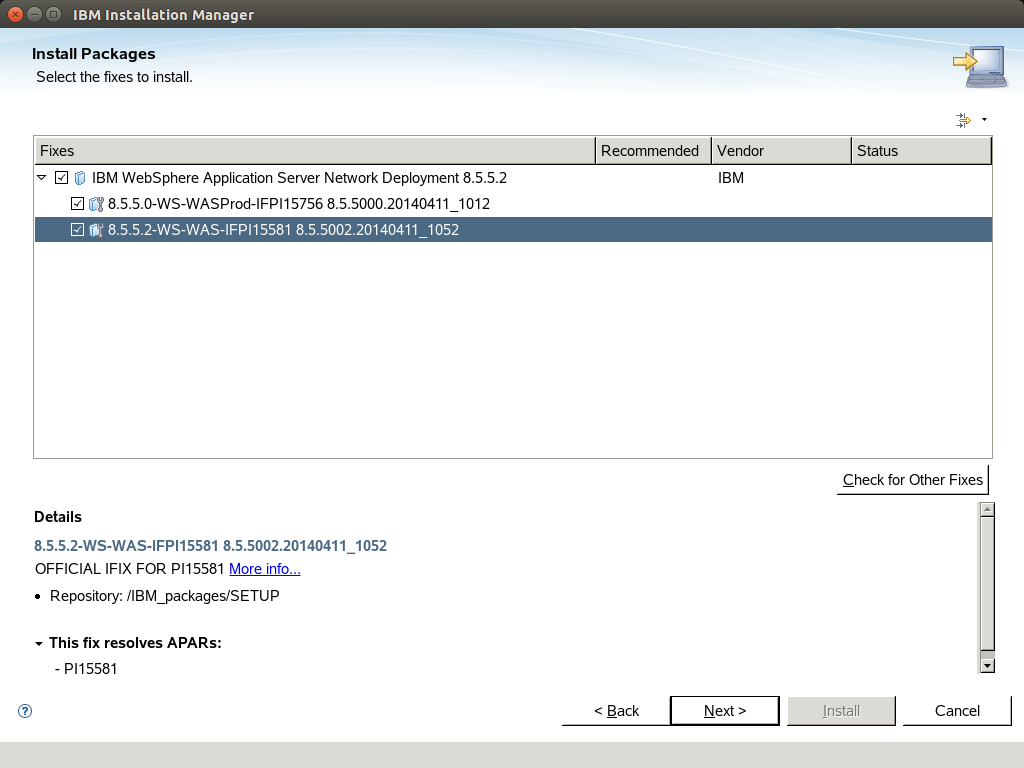Click the Details scrollbar down arrow
Viewport: 1024px width, 768px height.
tap(987, 665)
